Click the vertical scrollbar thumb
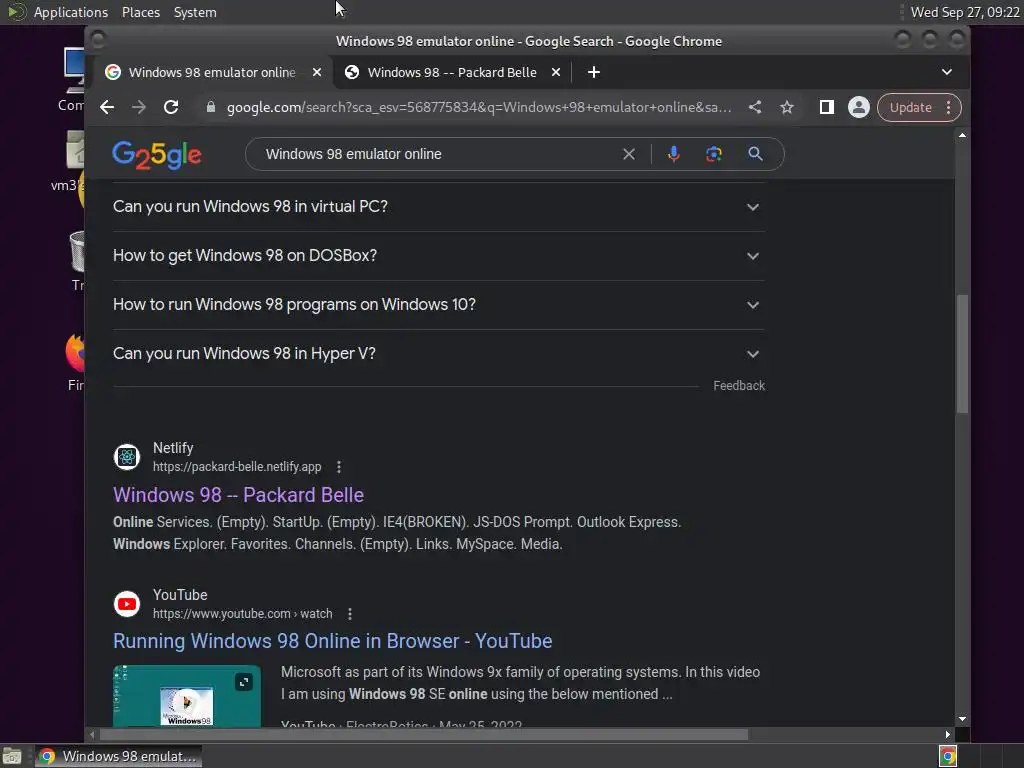 tap(962, 354)
